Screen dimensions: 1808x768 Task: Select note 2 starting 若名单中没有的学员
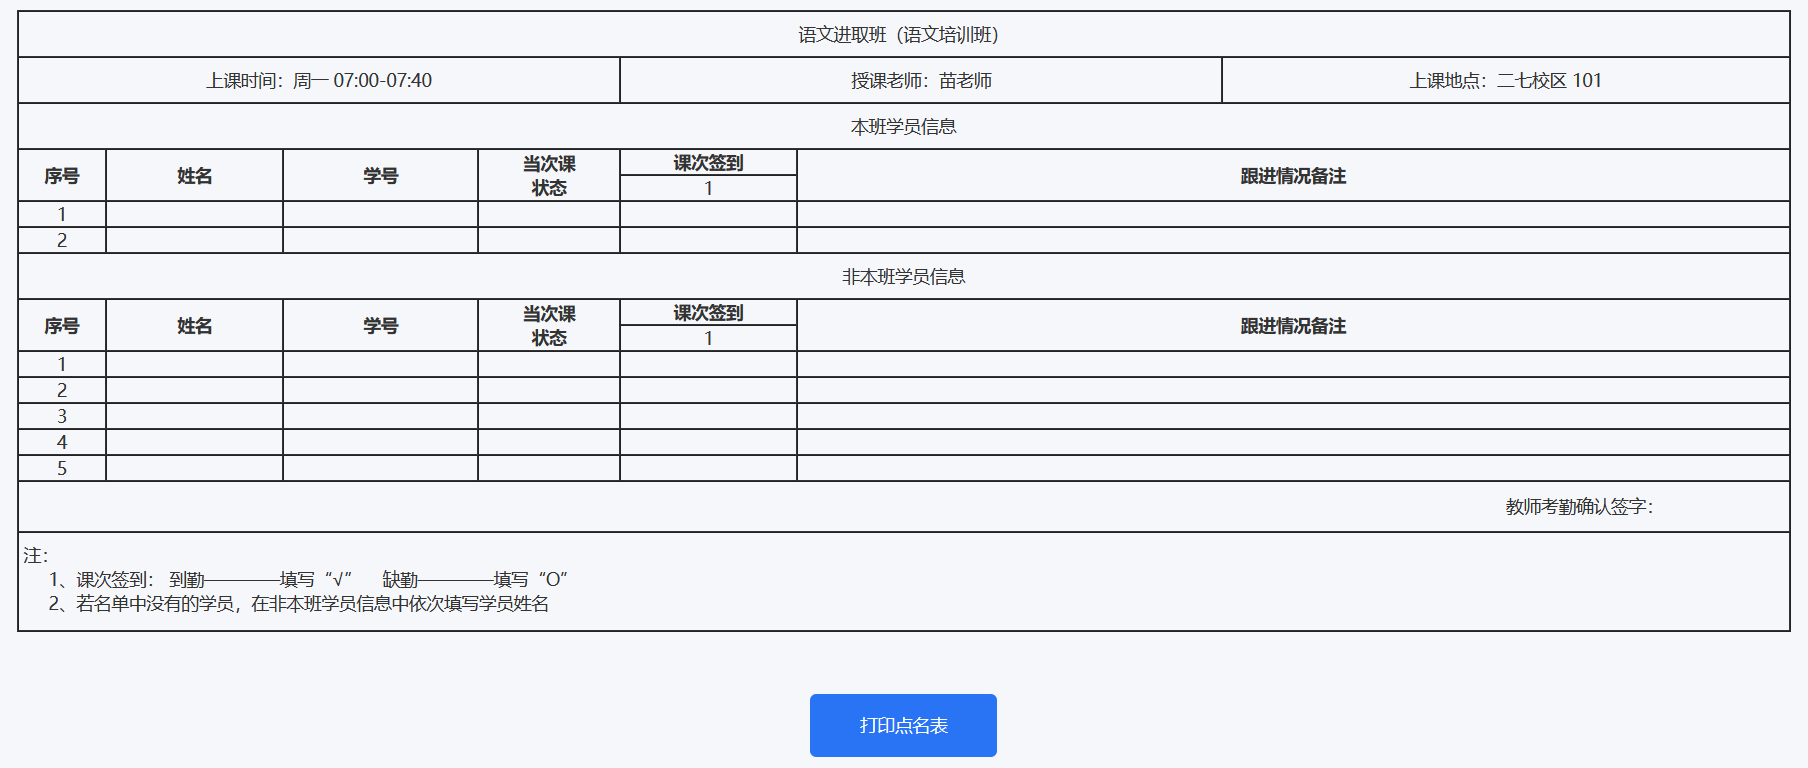pyautogui.click(x=298, y=604)
